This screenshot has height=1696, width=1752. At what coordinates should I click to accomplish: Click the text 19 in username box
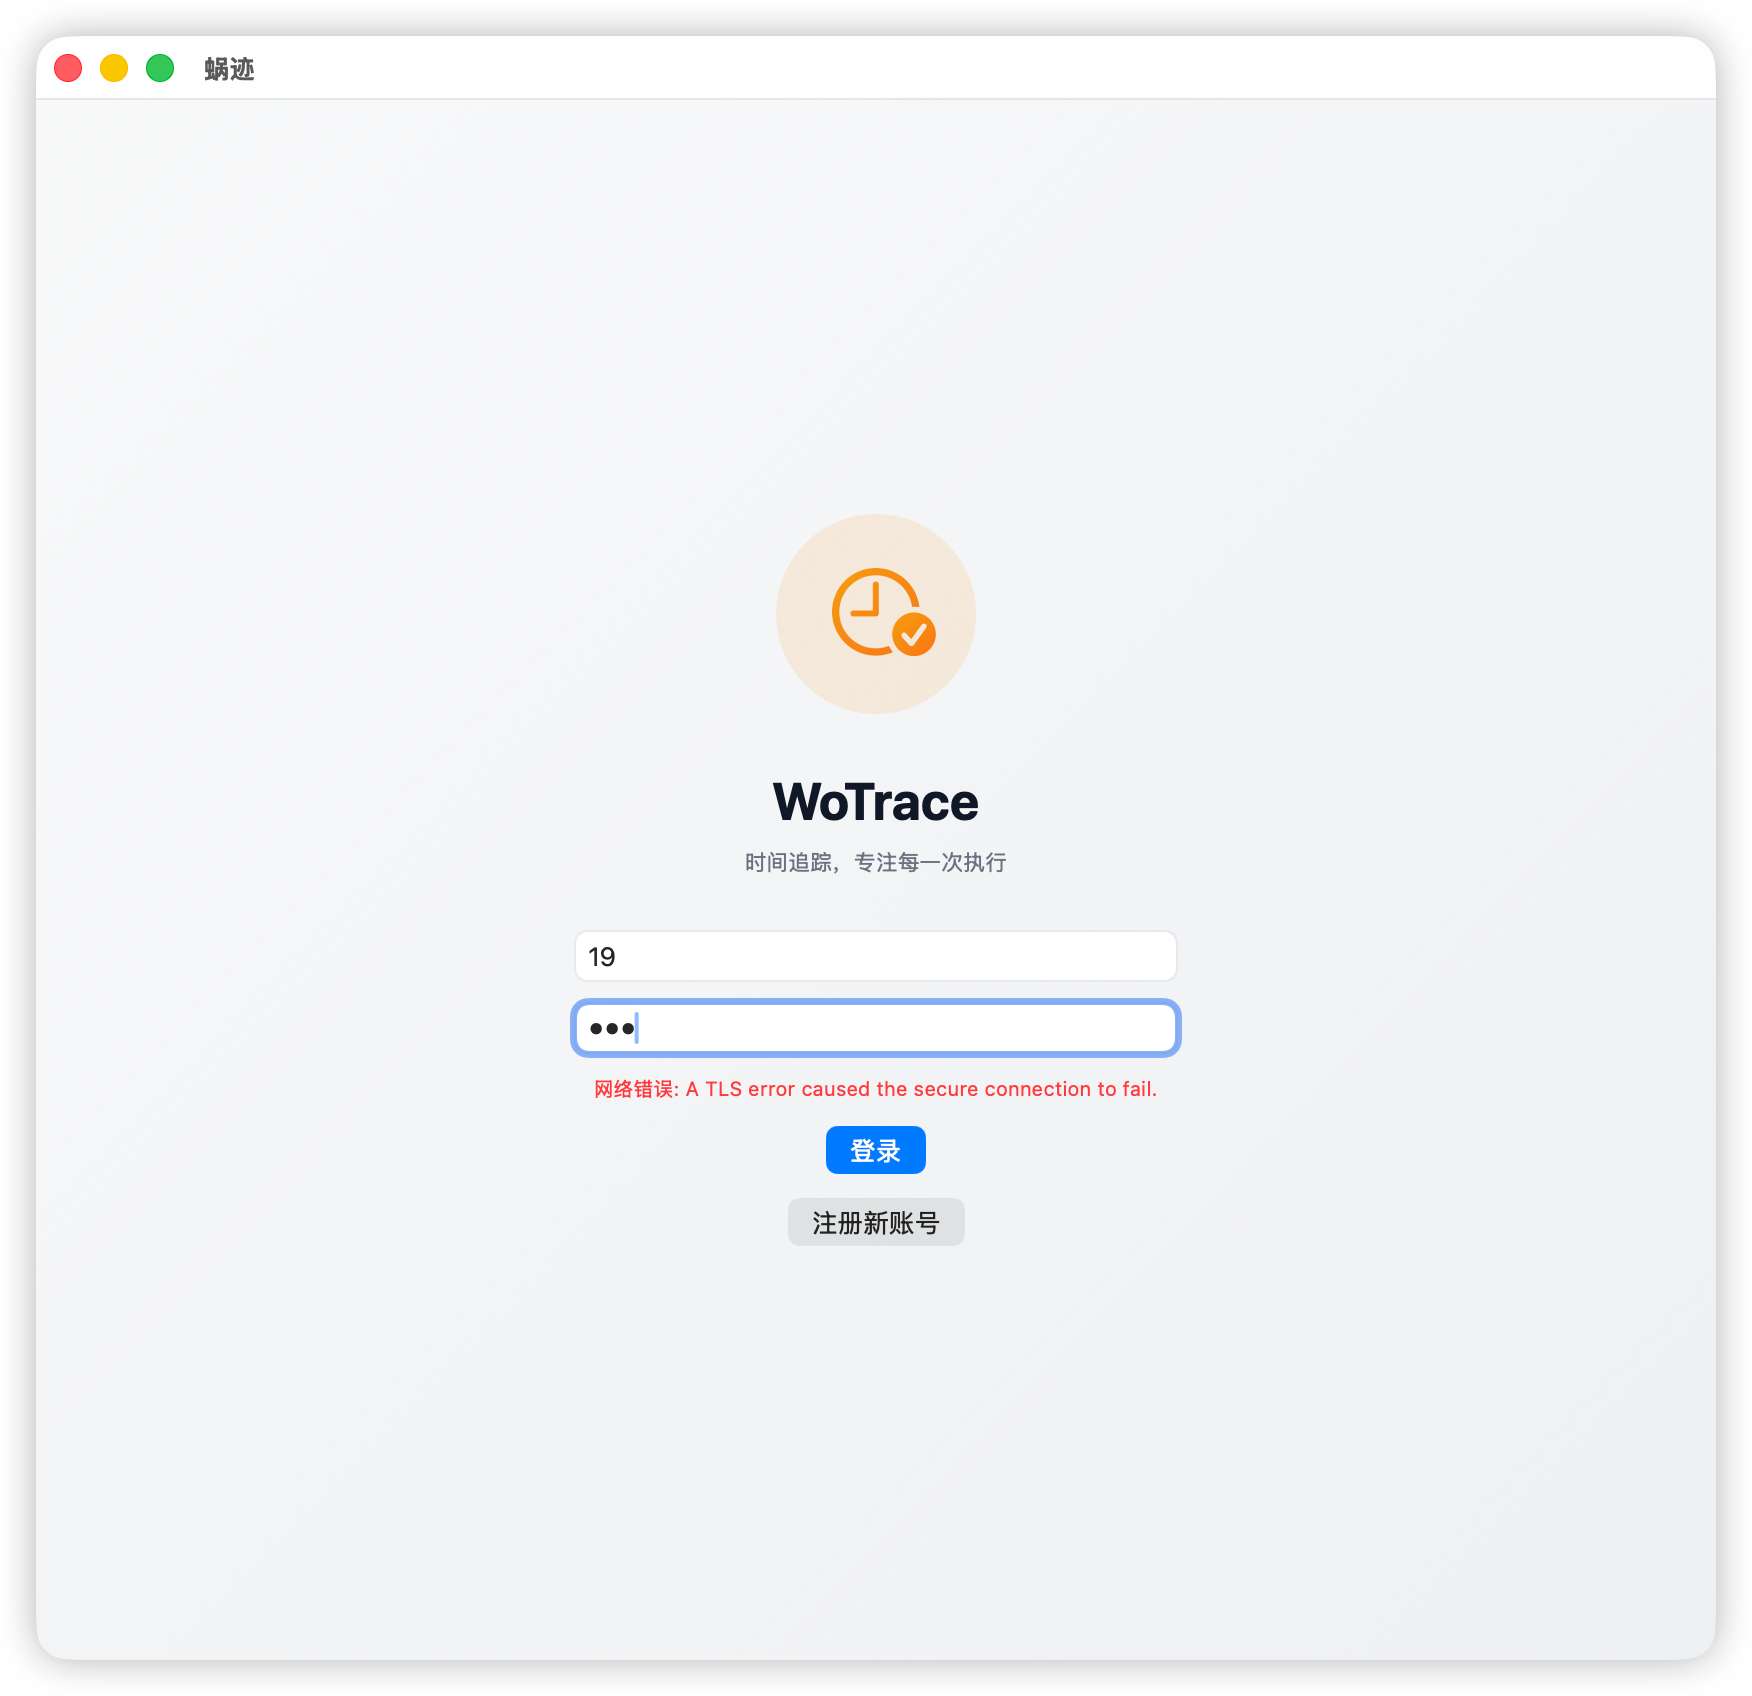602,957
